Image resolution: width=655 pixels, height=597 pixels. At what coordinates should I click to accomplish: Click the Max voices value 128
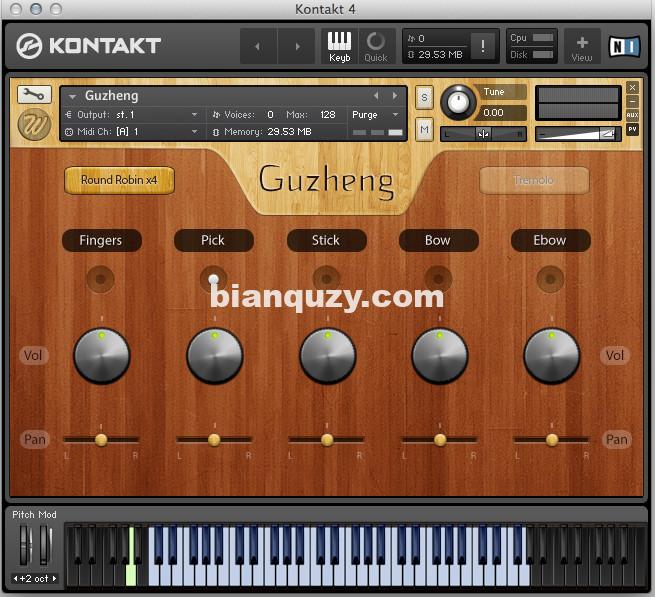point(328,114)
